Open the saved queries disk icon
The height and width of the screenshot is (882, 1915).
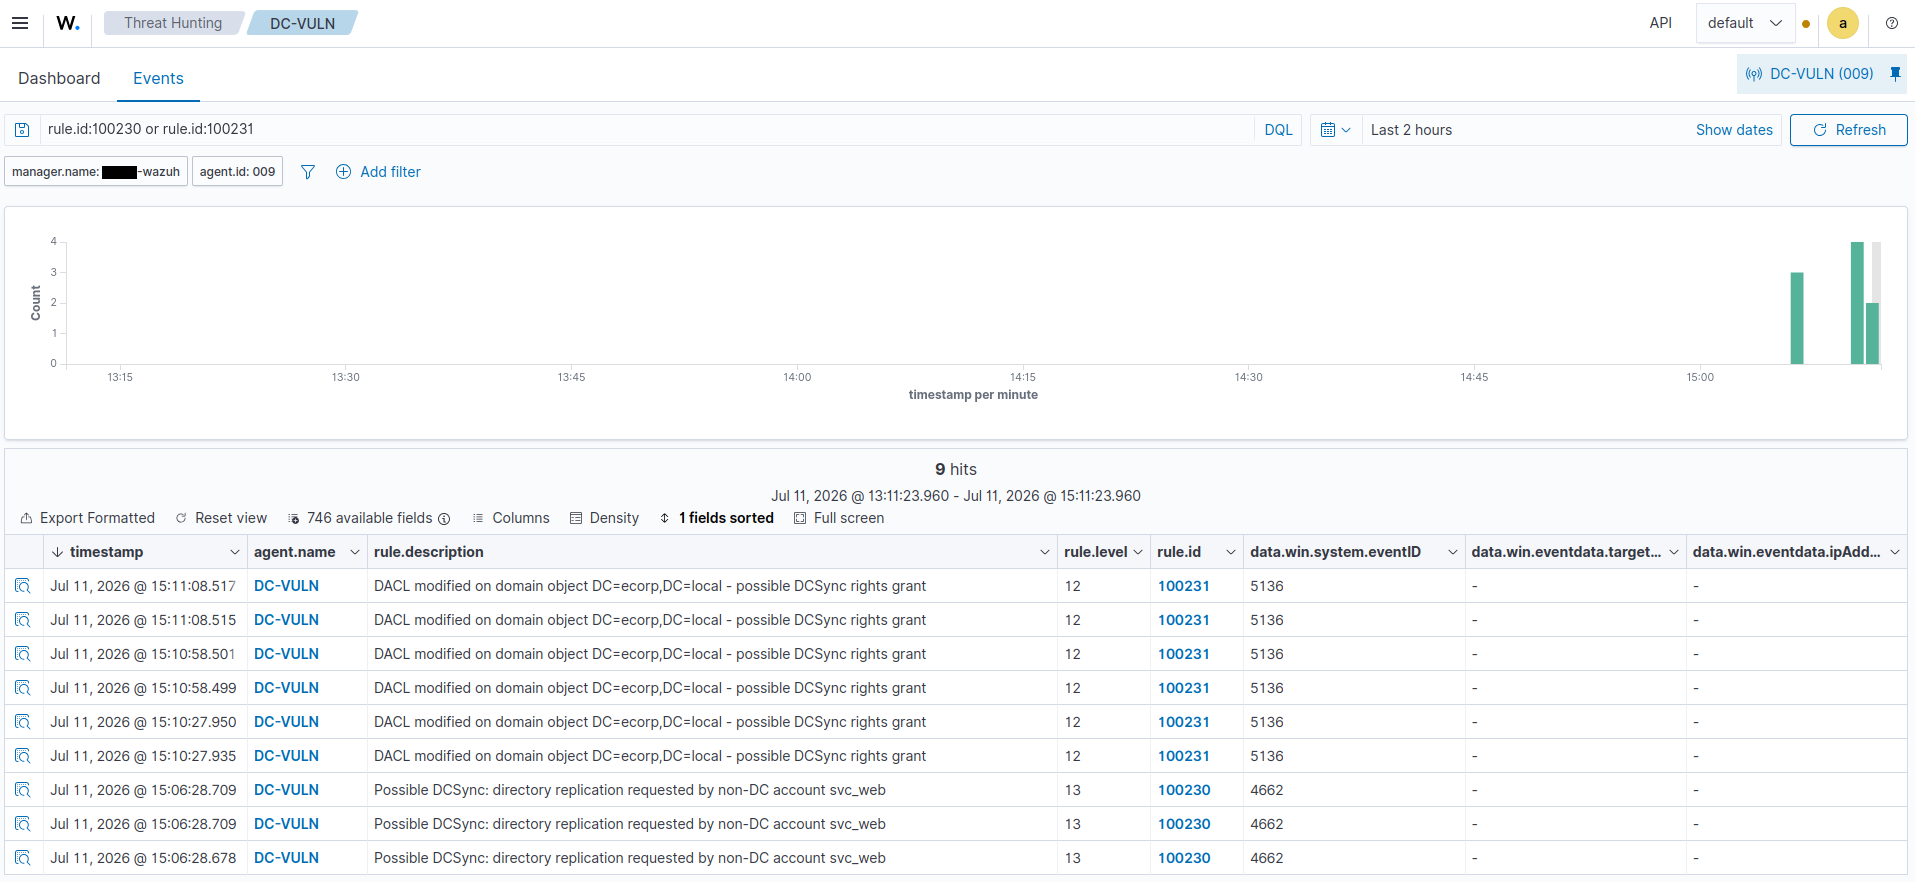click(22, 130)
